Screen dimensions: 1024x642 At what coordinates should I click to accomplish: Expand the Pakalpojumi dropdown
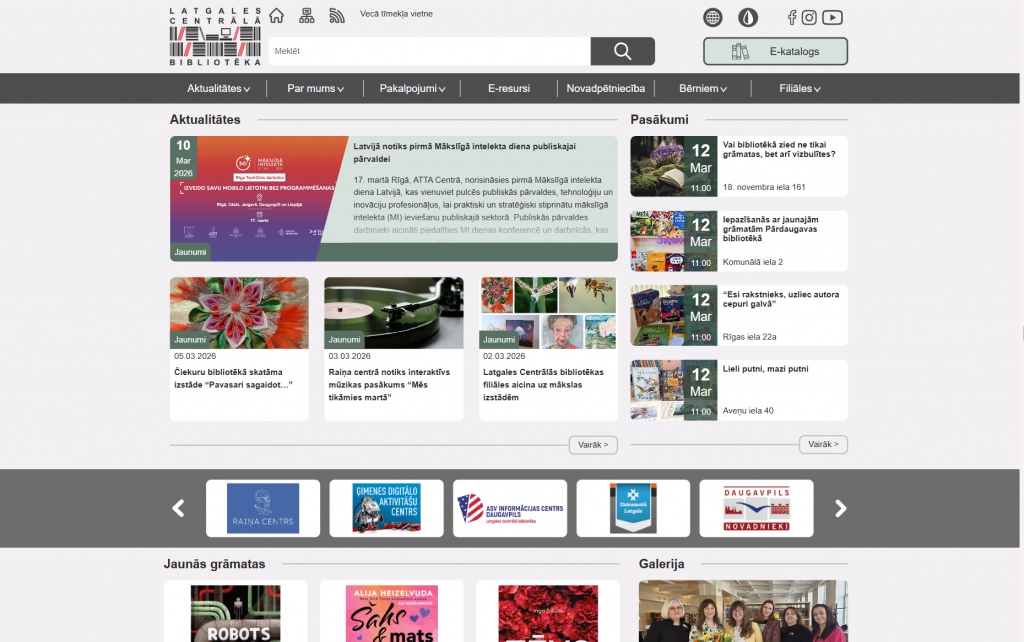(412, 88)
